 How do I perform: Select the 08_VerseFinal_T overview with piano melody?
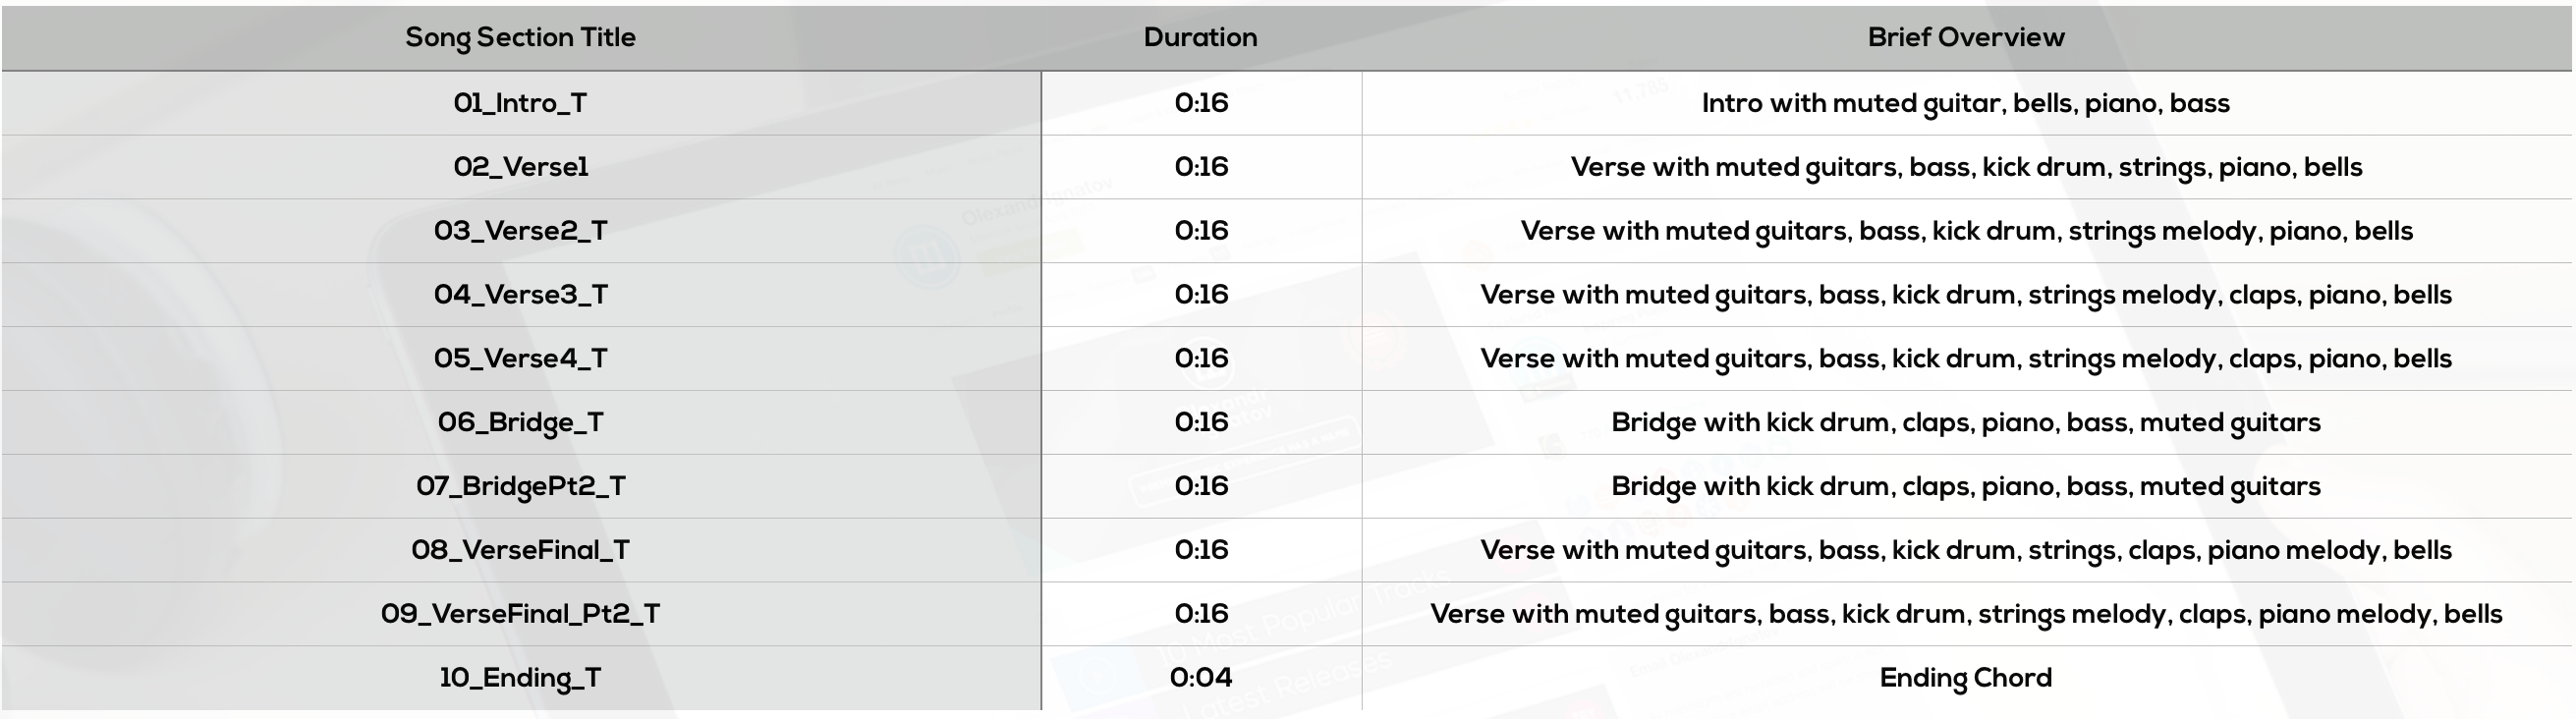(x=1966, y=550)
